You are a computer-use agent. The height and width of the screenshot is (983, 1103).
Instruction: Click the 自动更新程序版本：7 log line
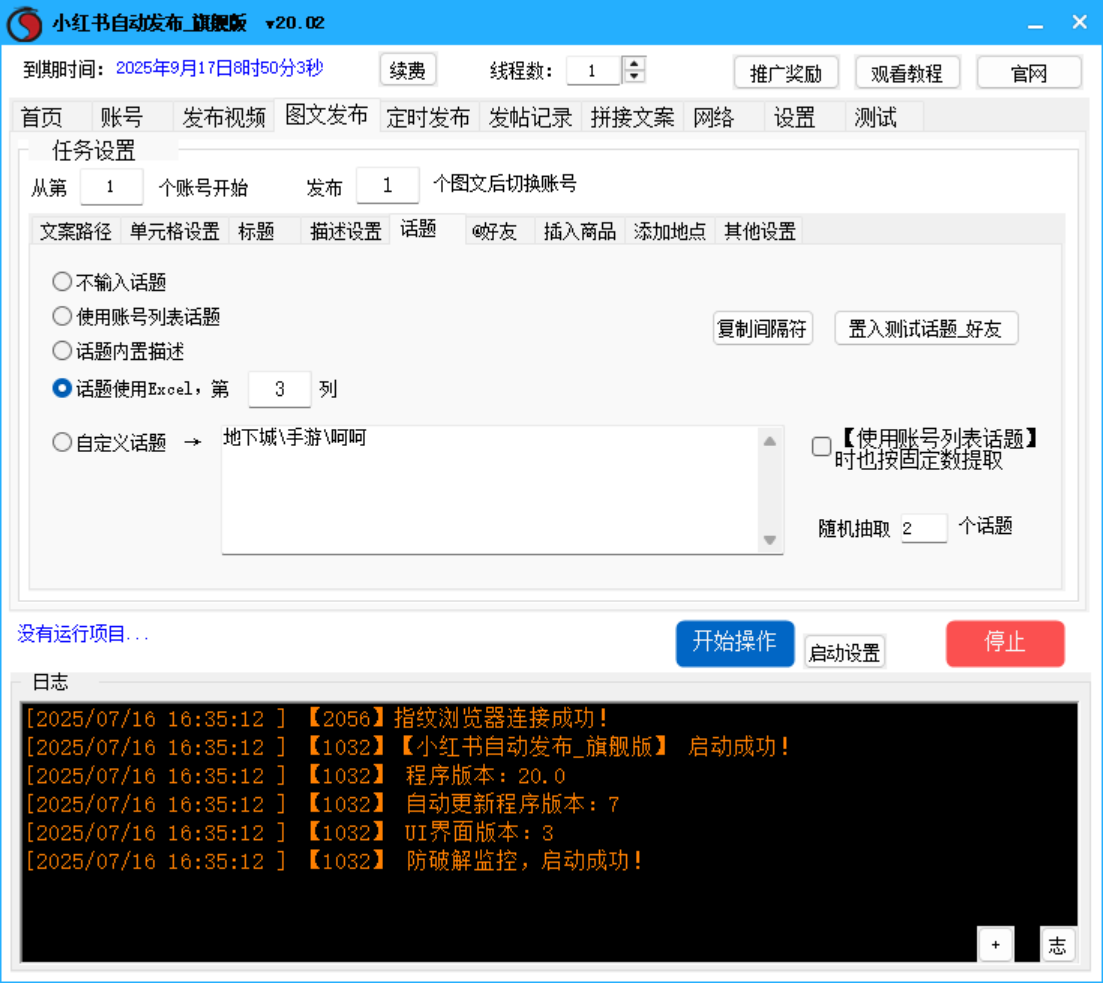(323, 804)
